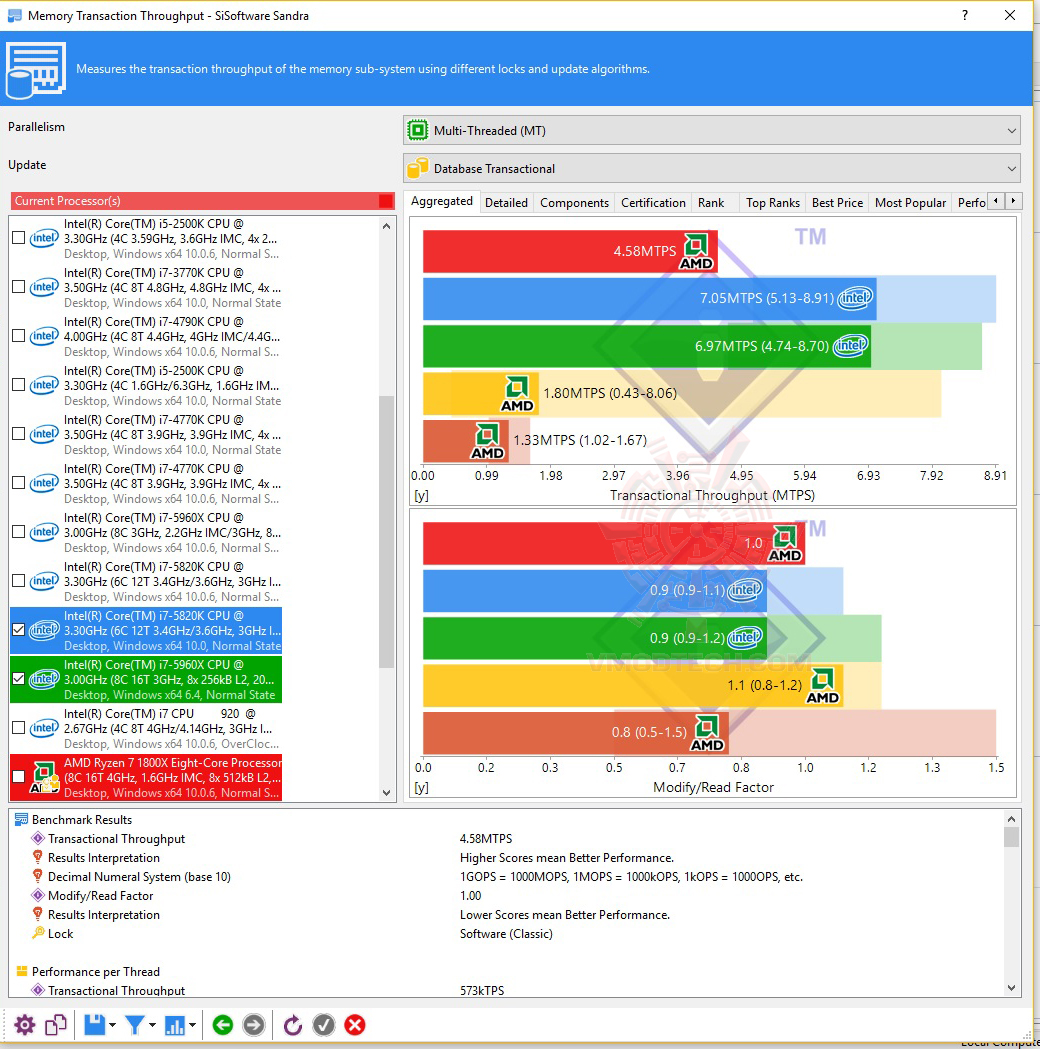Check the Core i7-5960X 8C 3GHz 2.2GHz IMC checkbox

[x=19, y=532]
